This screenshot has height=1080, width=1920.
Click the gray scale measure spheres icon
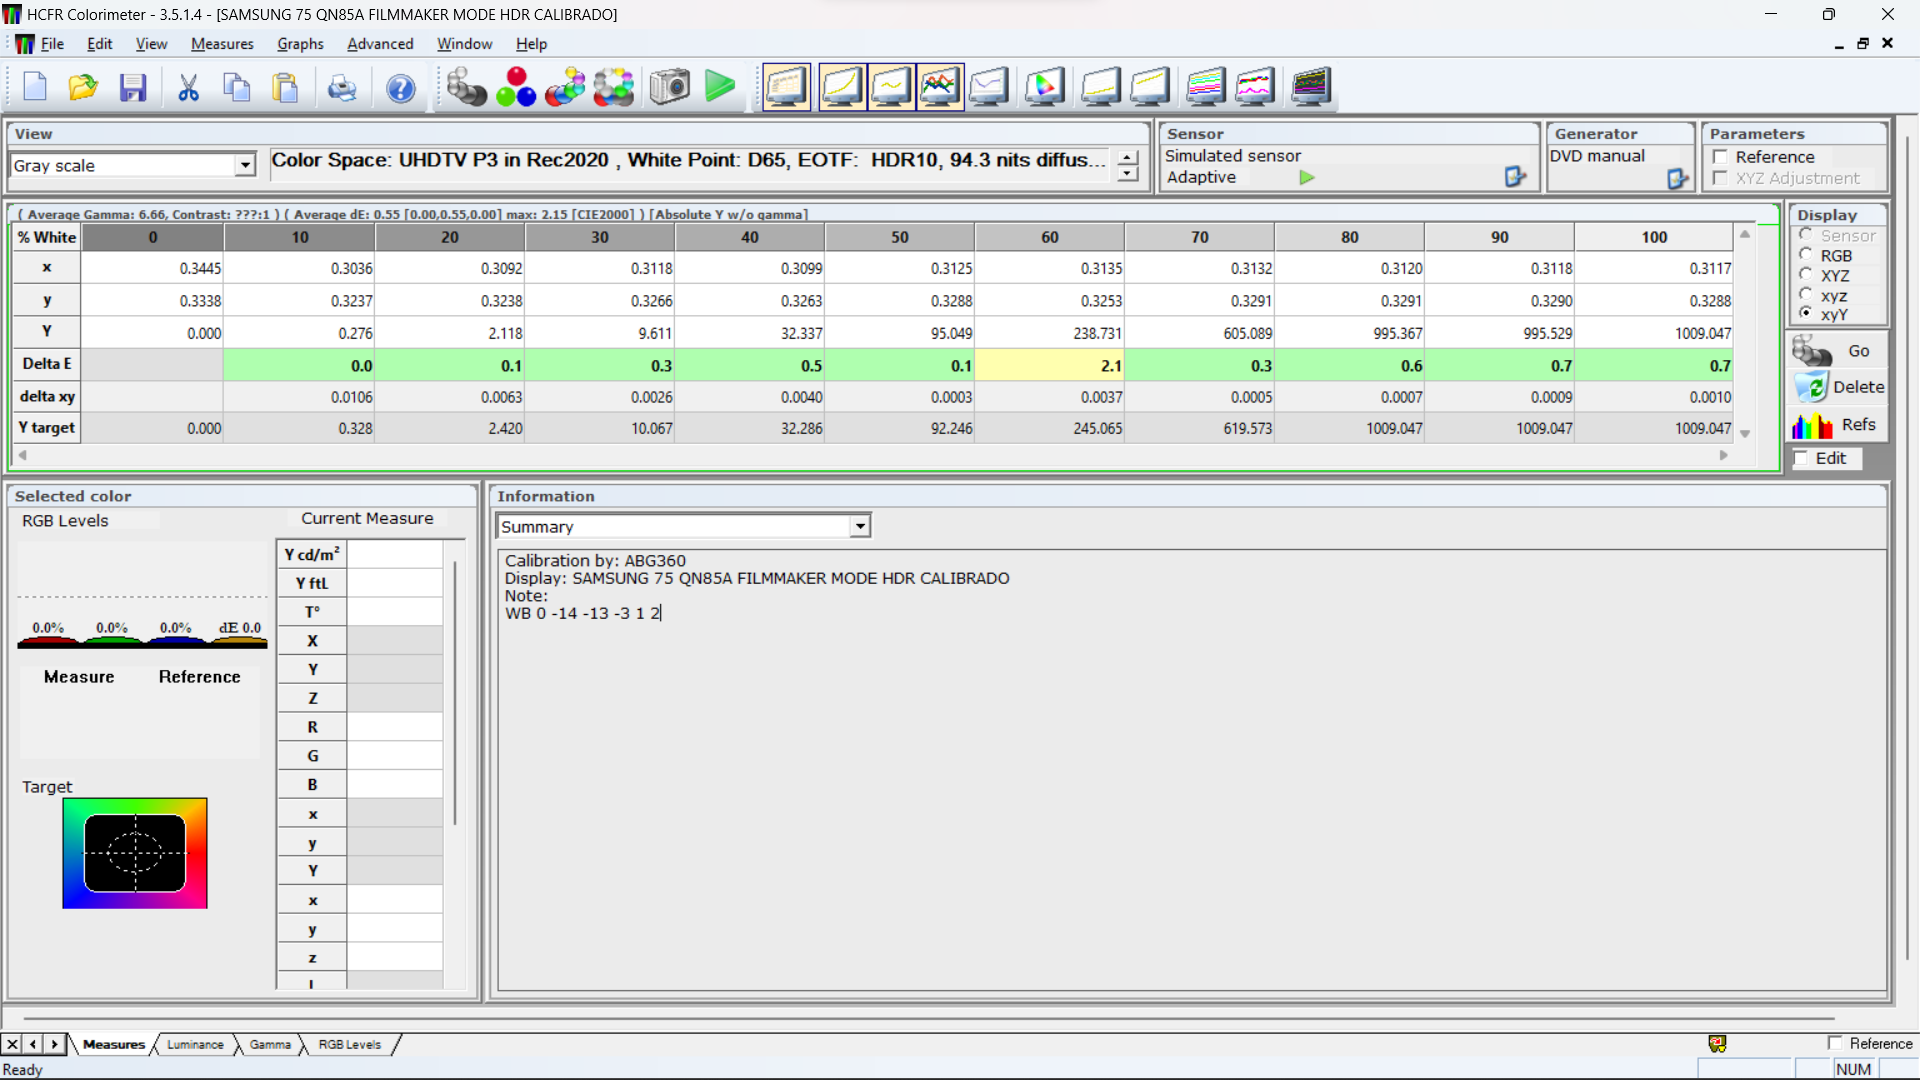(x=466, y=88)
